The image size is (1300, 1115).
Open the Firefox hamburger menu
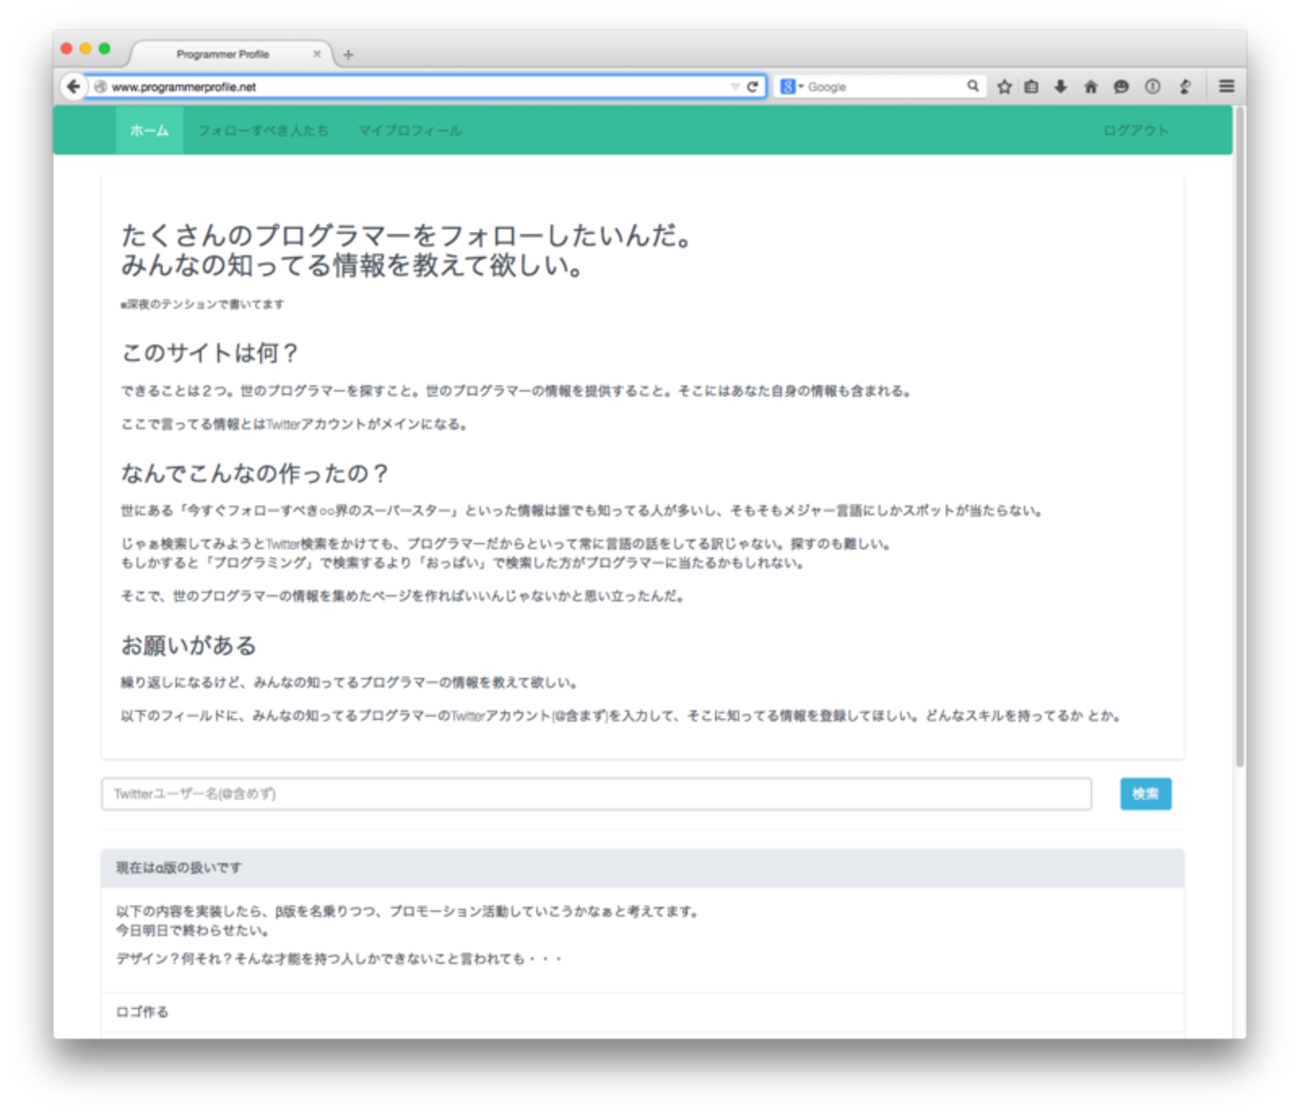click(1226, 87)
